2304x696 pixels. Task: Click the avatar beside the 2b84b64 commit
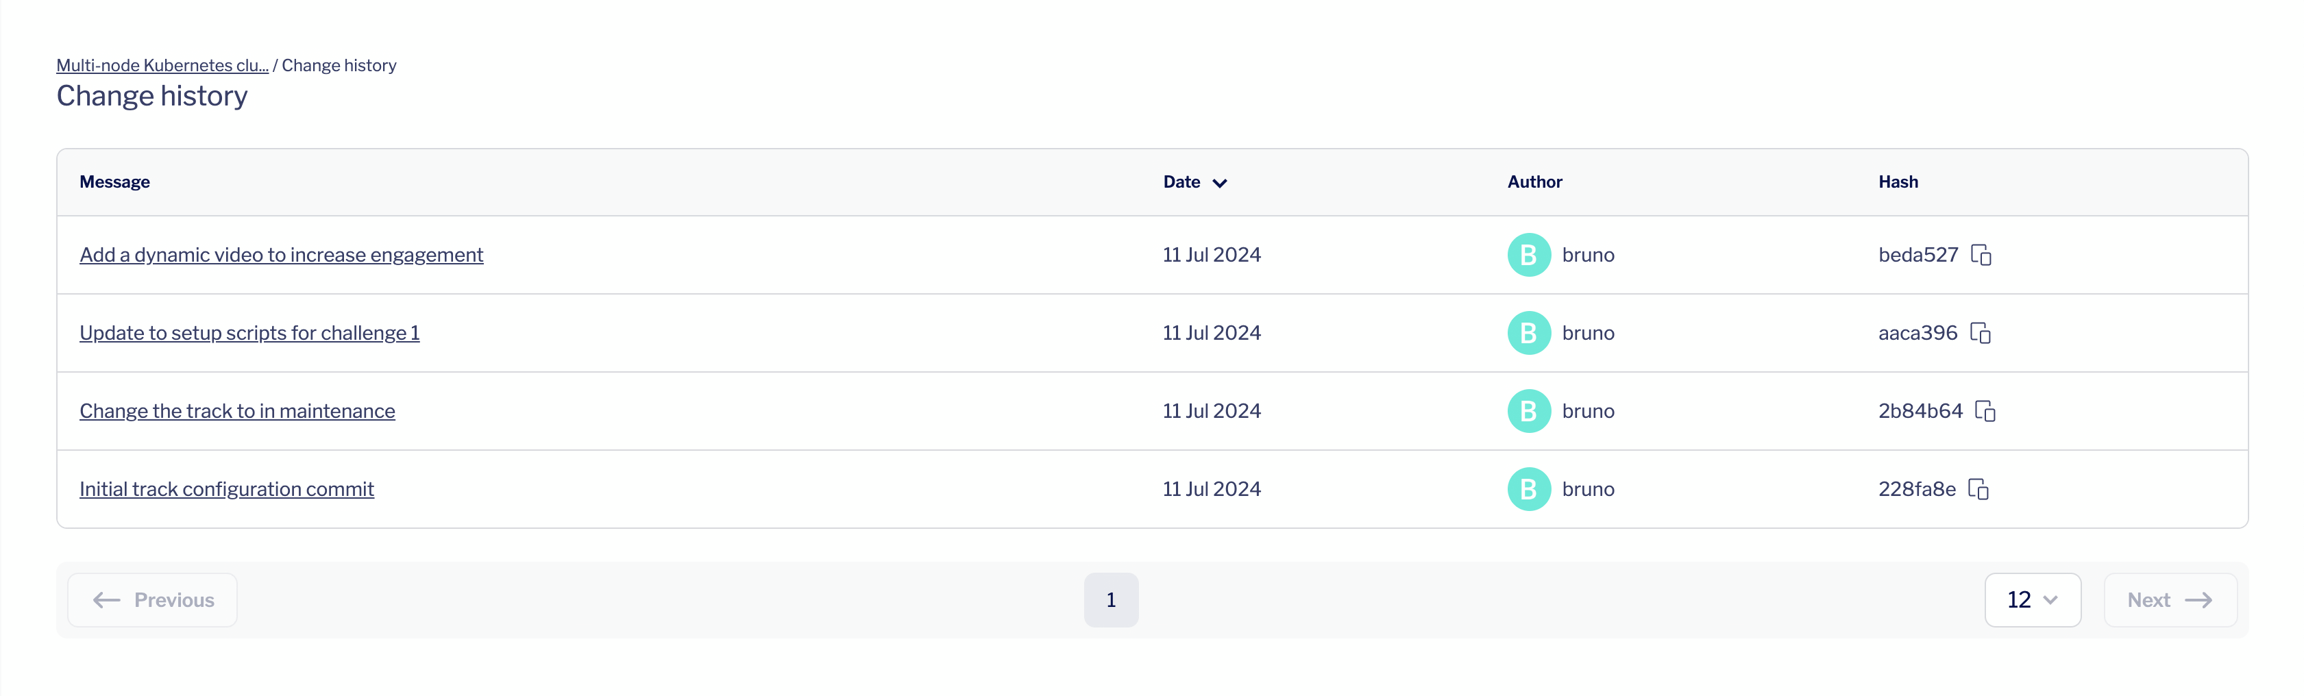[1528, 411]
